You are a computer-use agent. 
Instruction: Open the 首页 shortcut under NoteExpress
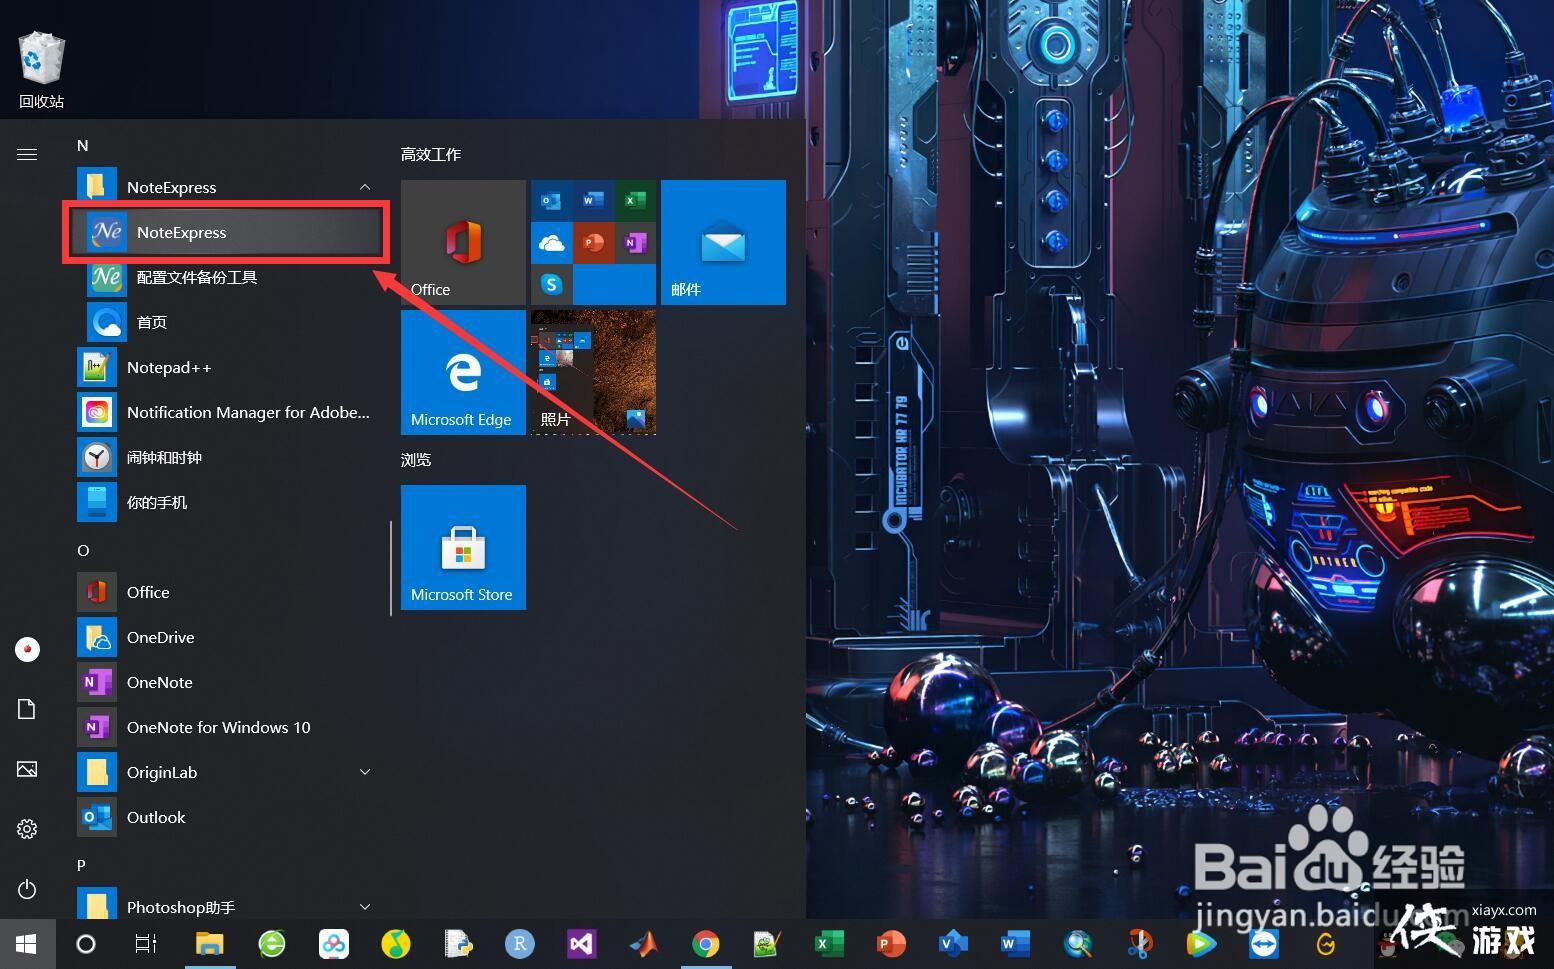[x=226, y=322]
